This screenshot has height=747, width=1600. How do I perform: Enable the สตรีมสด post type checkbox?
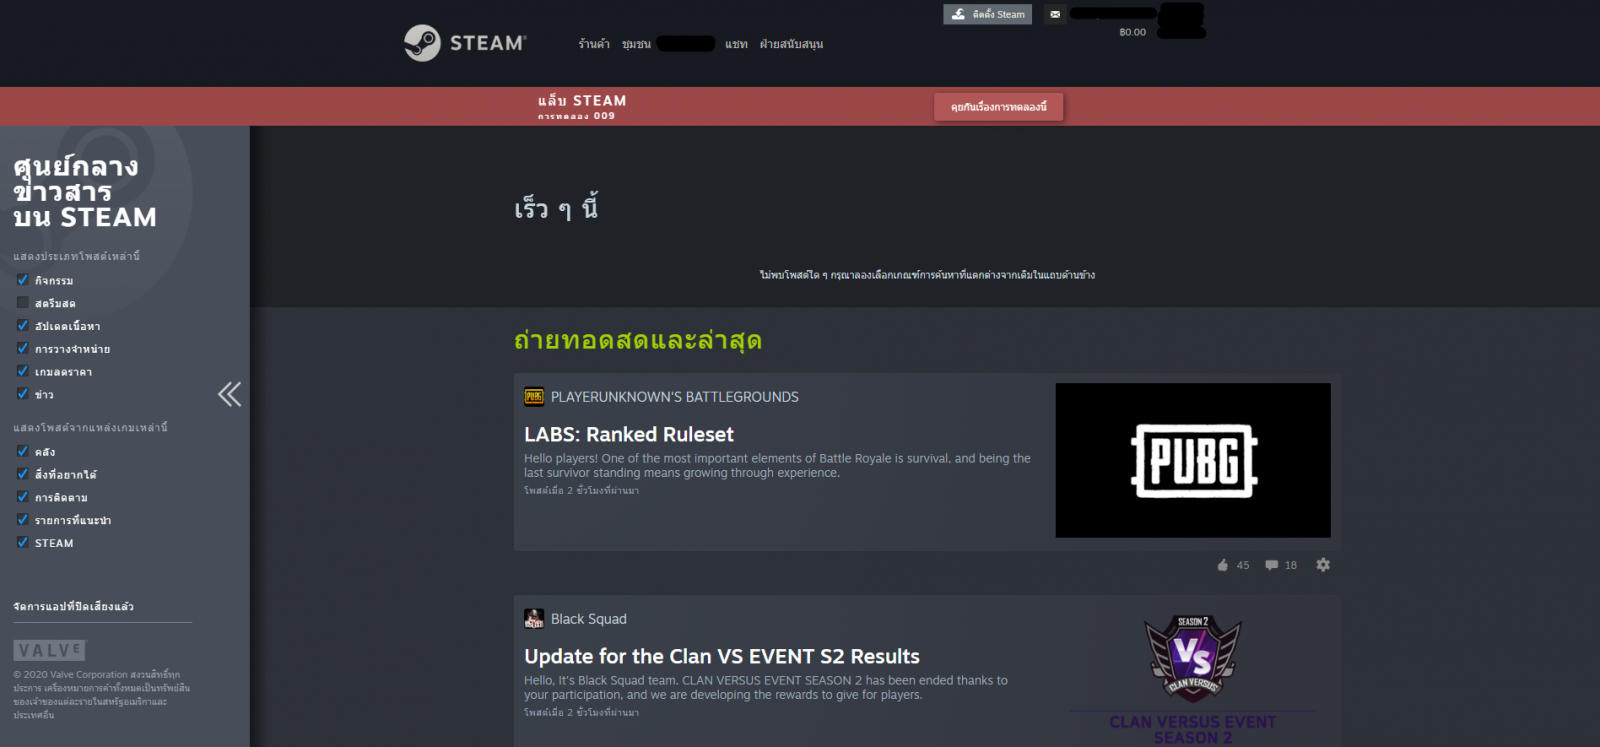pos(22,303)
